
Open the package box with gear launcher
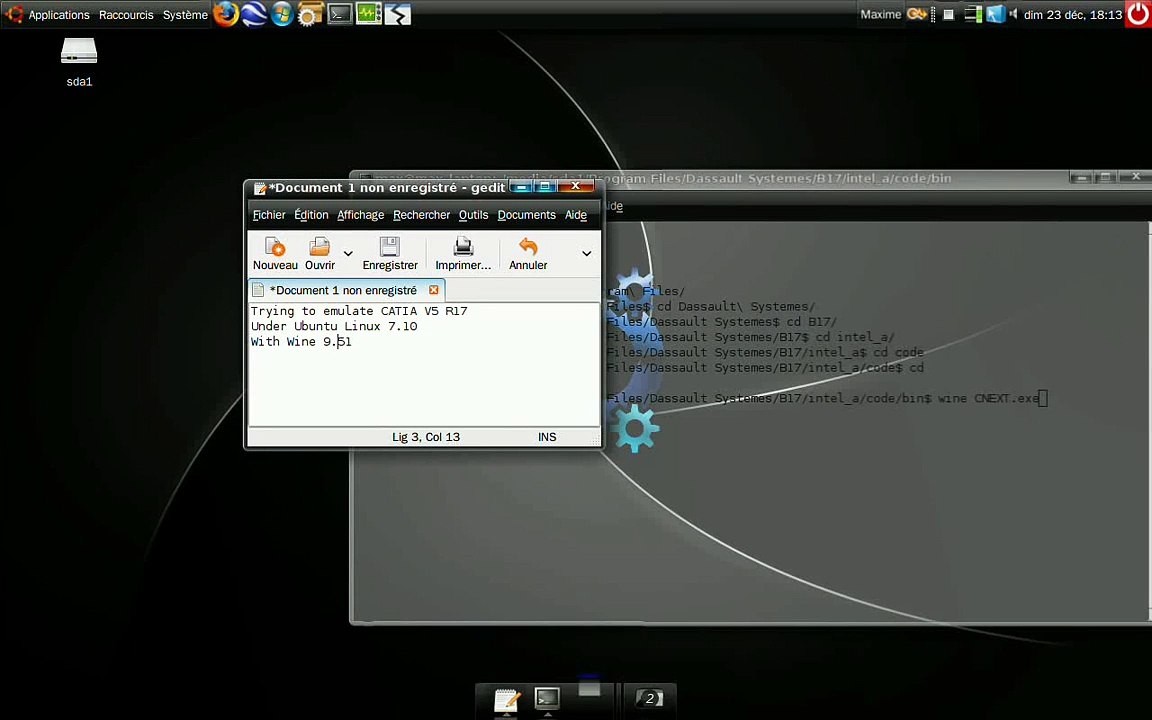click(x=309, y=14)
